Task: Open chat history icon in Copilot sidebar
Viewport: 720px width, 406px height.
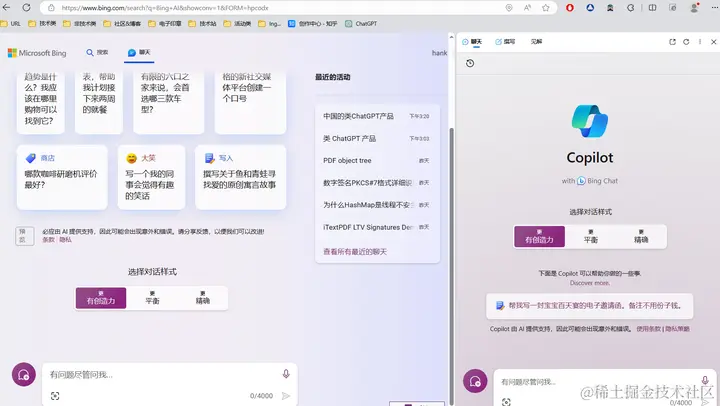Action: pyautogui.click(x=470, y=63)
